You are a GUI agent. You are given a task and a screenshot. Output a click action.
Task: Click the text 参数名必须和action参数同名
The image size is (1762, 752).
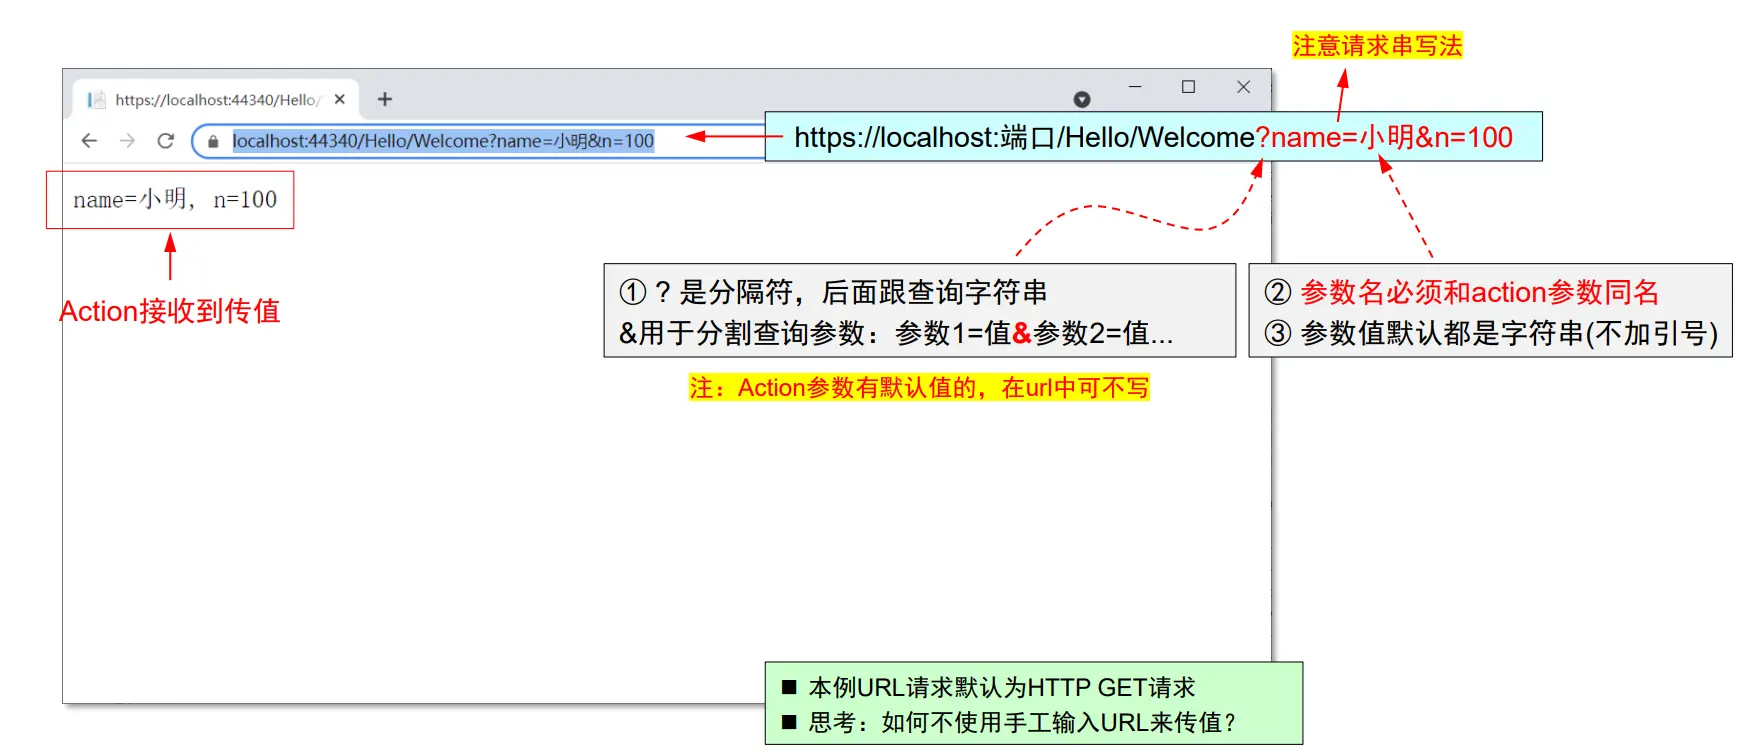tap(1480, 292)
